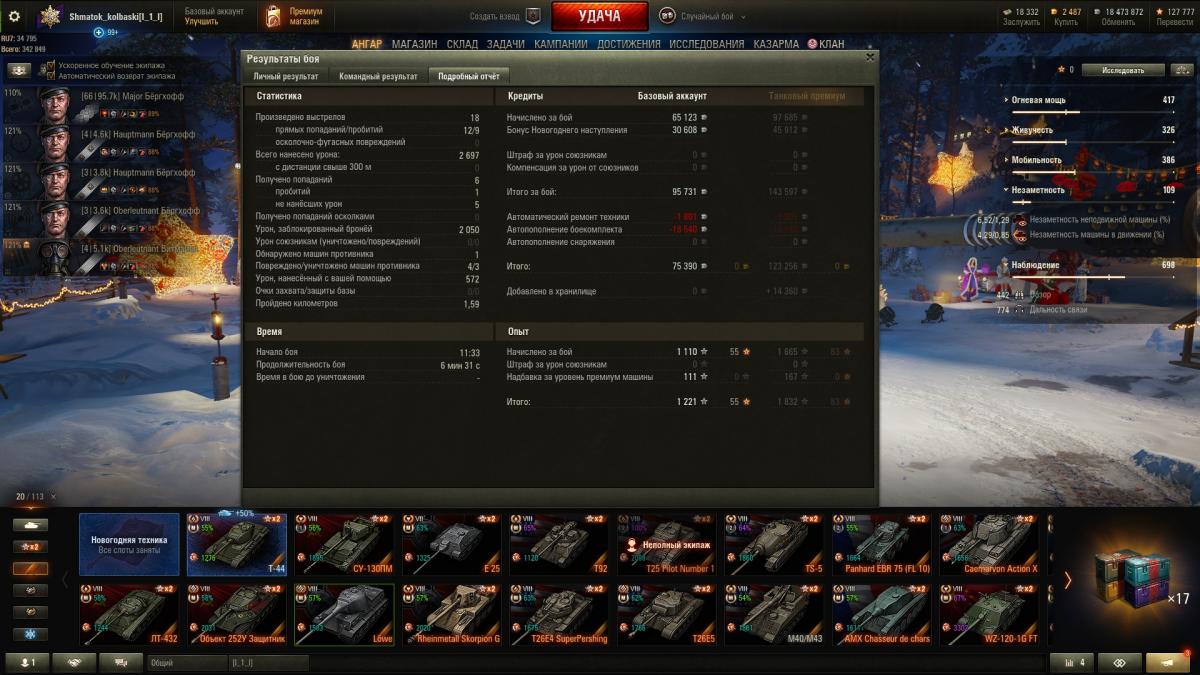This screenshot has width=1200, height=675.
Task: Click the bottom-right eye view button
Action: (1120, 663)
